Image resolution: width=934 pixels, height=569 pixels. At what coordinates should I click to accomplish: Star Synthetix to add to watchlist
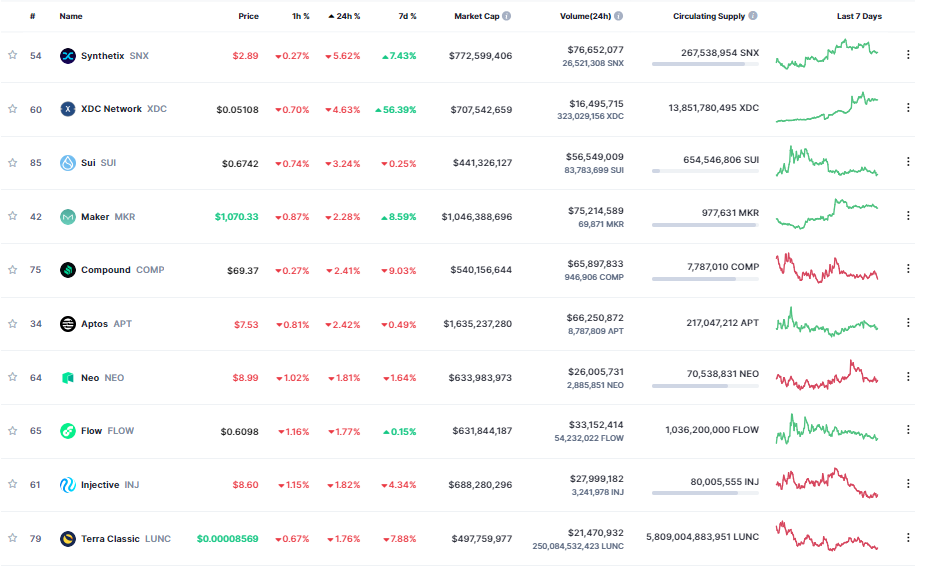point(13,55)
